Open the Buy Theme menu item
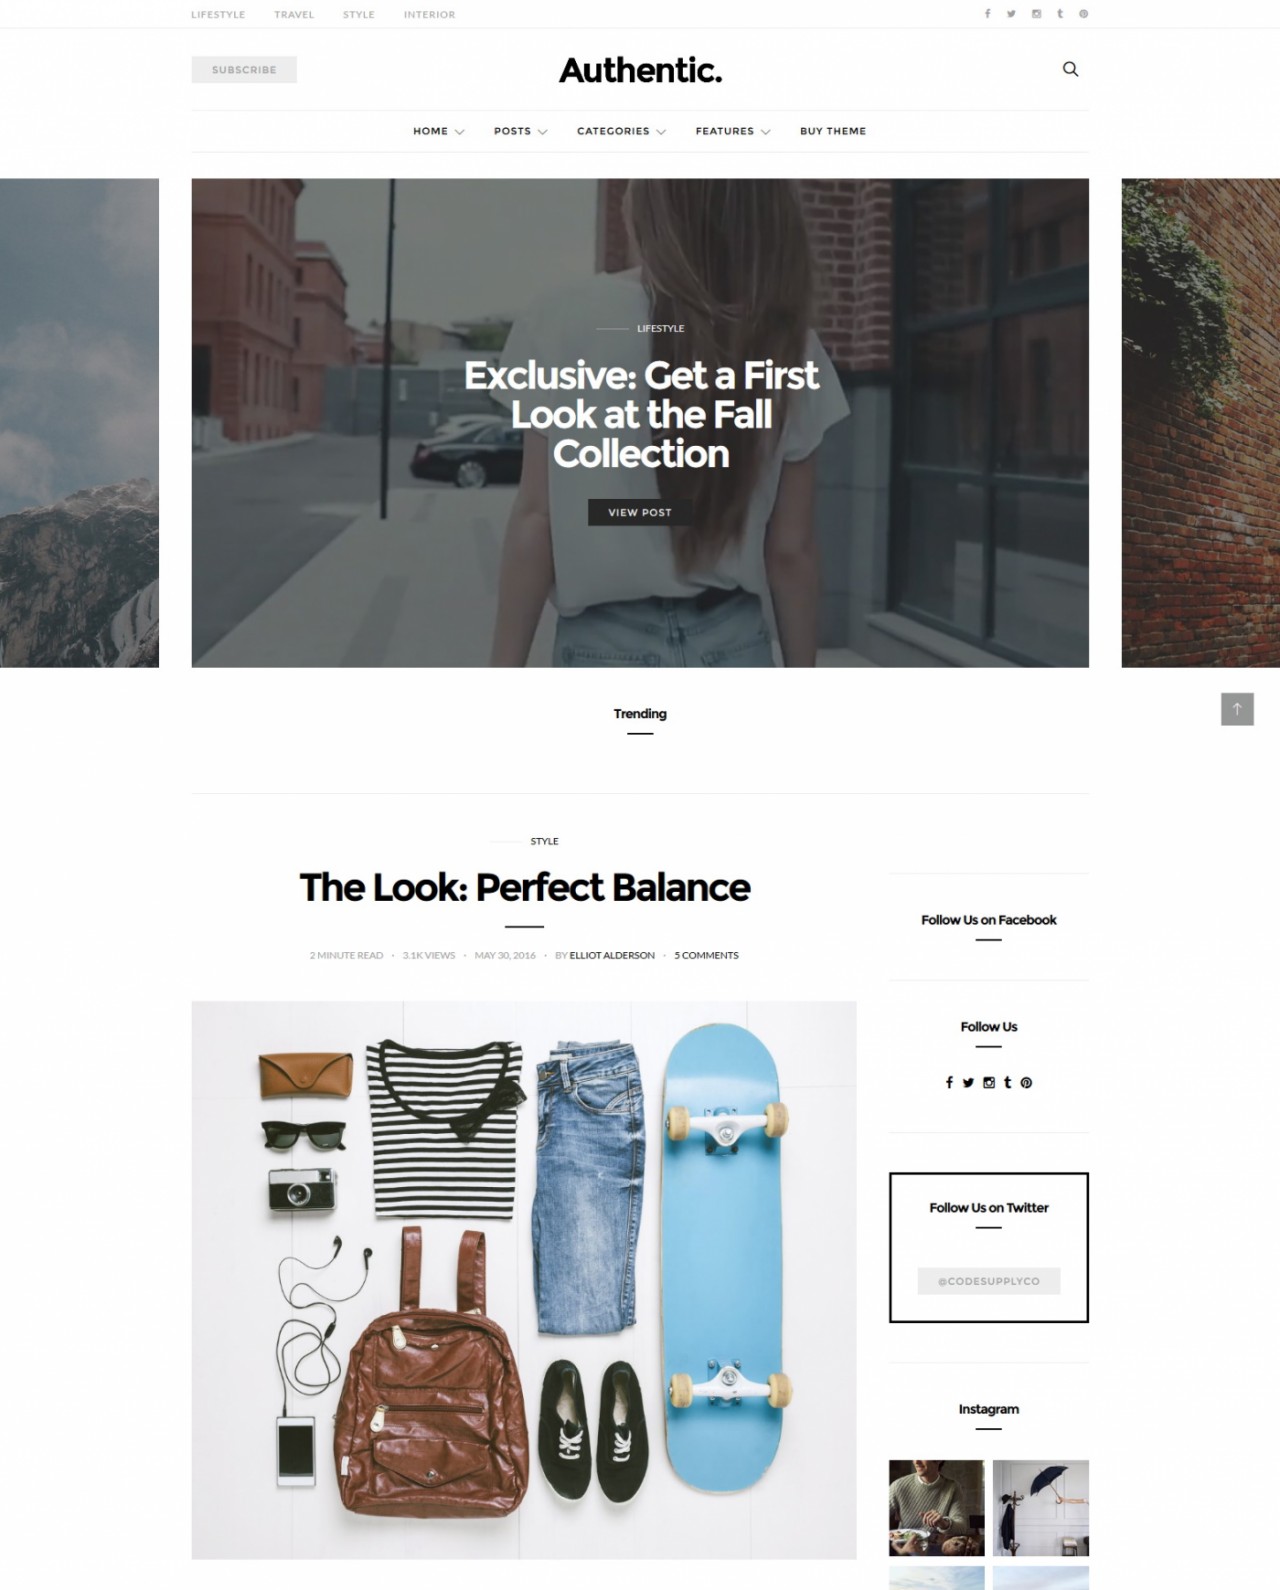Image resolution: width=1280 pixels, height=1590 pixels. coord(833,131)
